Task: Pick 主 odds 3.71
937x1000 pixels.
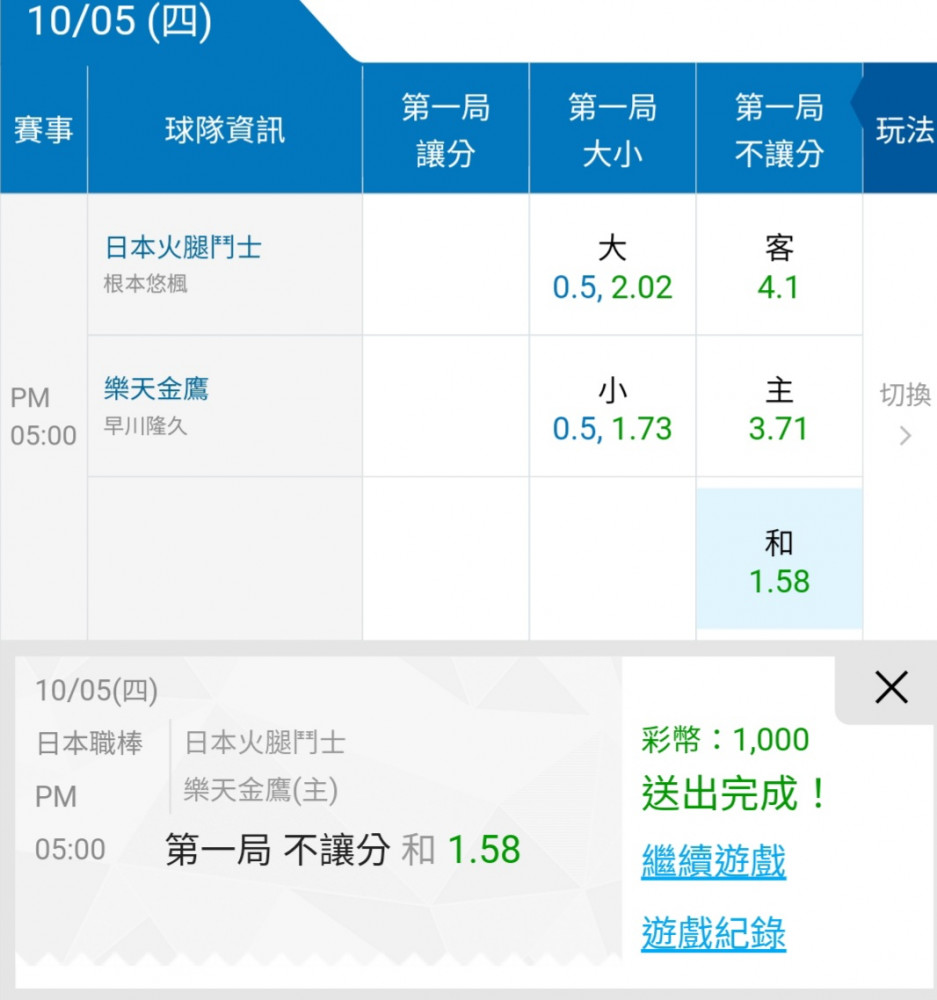Action: click(x=779, y=408)
